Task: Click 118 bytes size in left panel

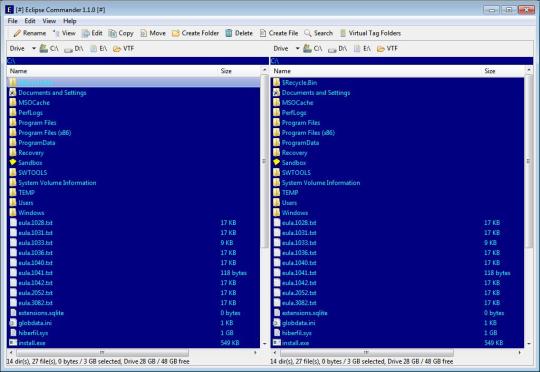Action: [x=234, y=272]
